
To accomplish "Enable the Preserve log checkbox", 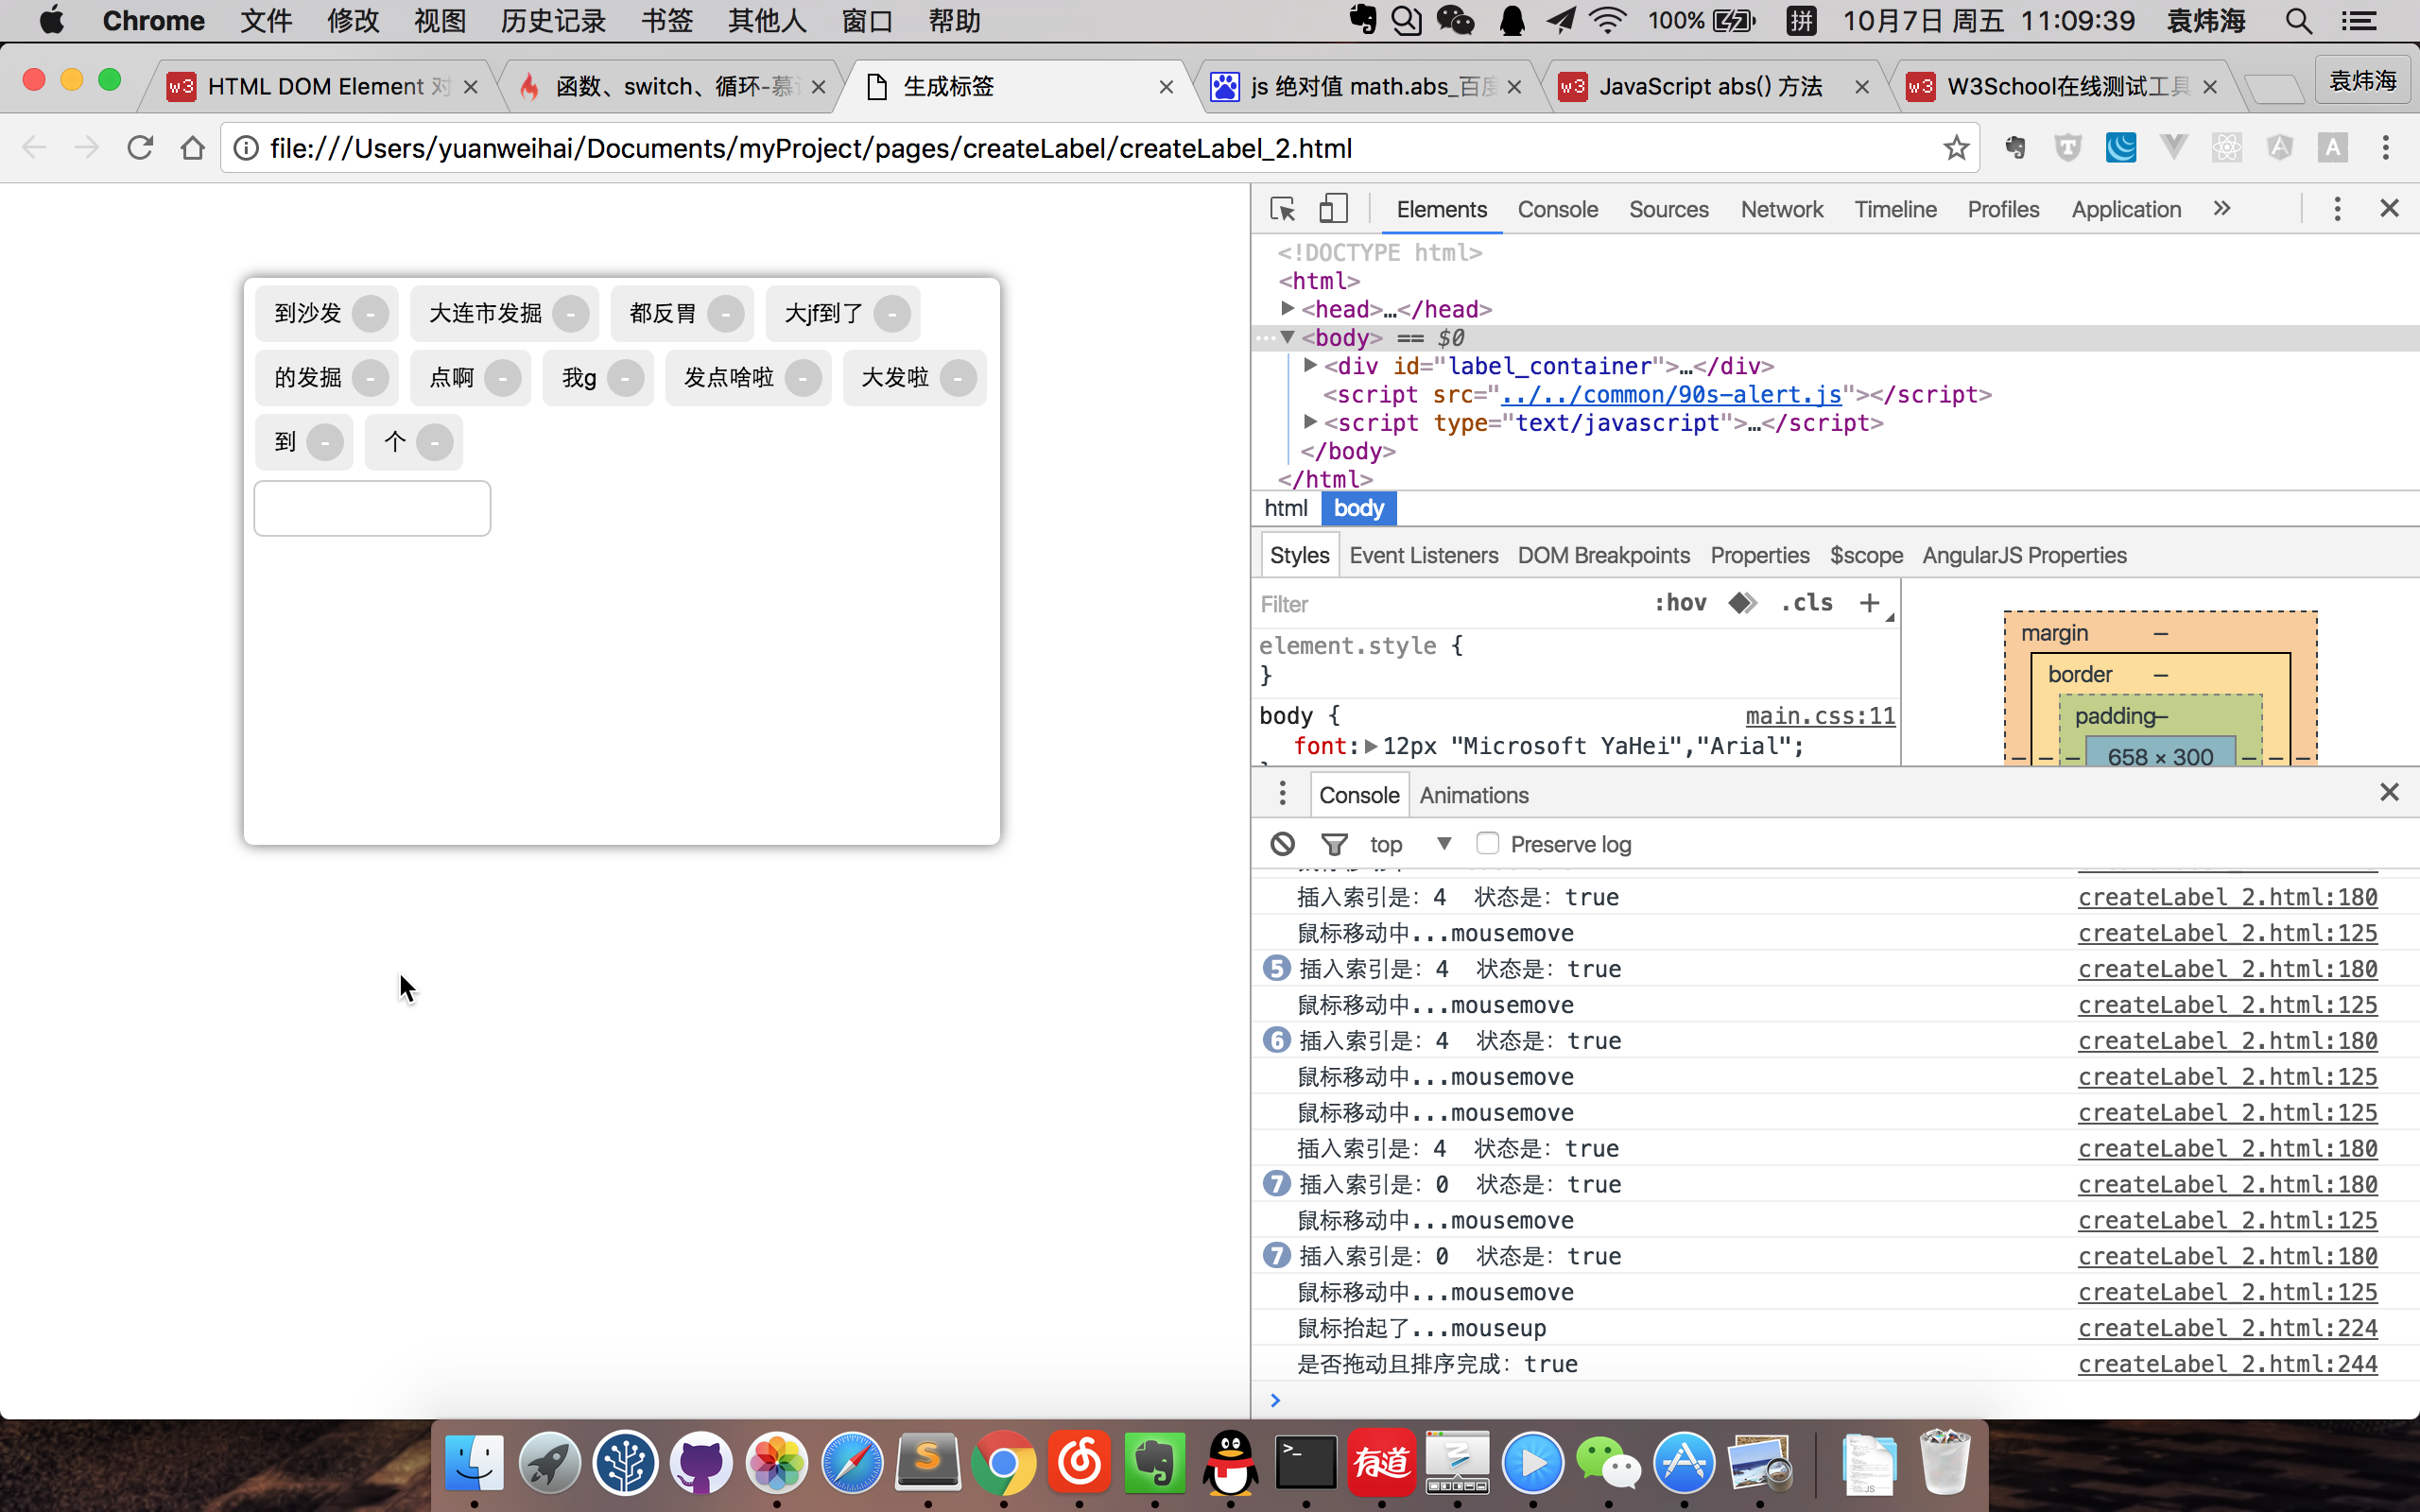I will click(x=1487, y=844).
